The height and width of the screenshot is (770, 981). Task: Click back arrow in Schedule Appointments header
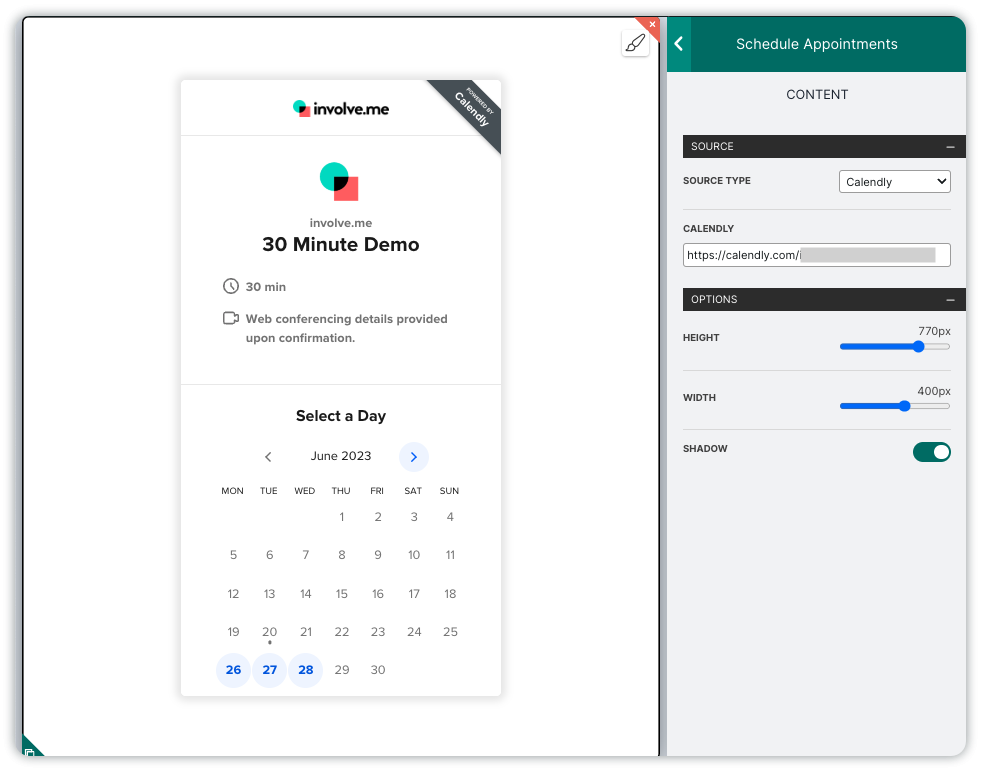click(679, 44)
